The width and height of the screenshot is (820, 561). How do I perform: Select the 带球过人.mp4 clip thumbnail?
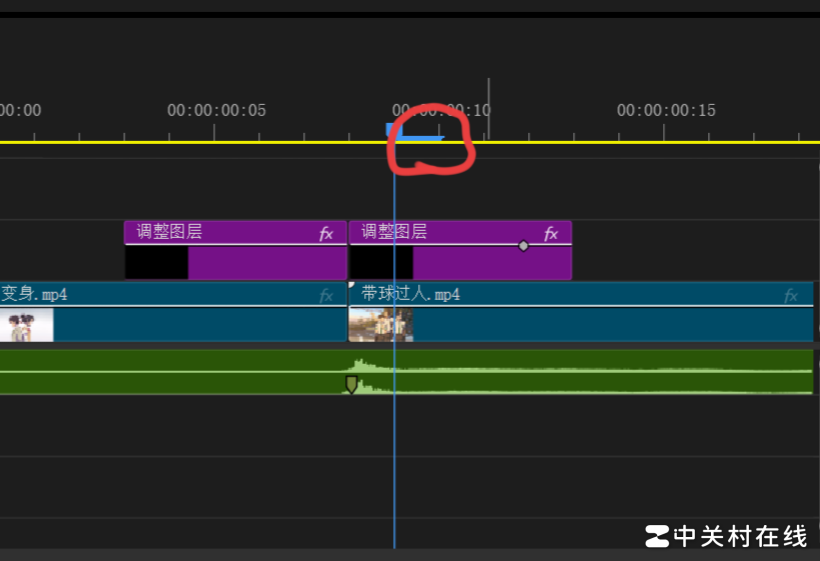(x=380, y=325)
